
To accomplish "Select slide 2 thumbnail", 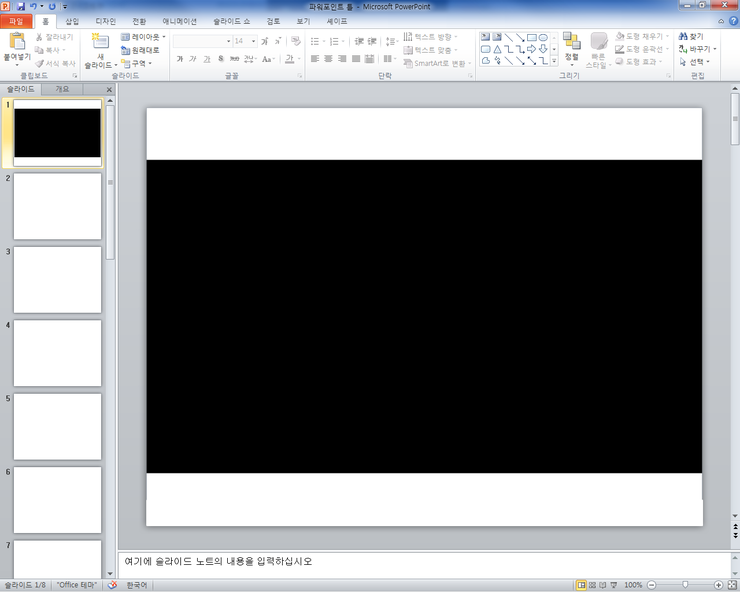I will coord(57,206).
